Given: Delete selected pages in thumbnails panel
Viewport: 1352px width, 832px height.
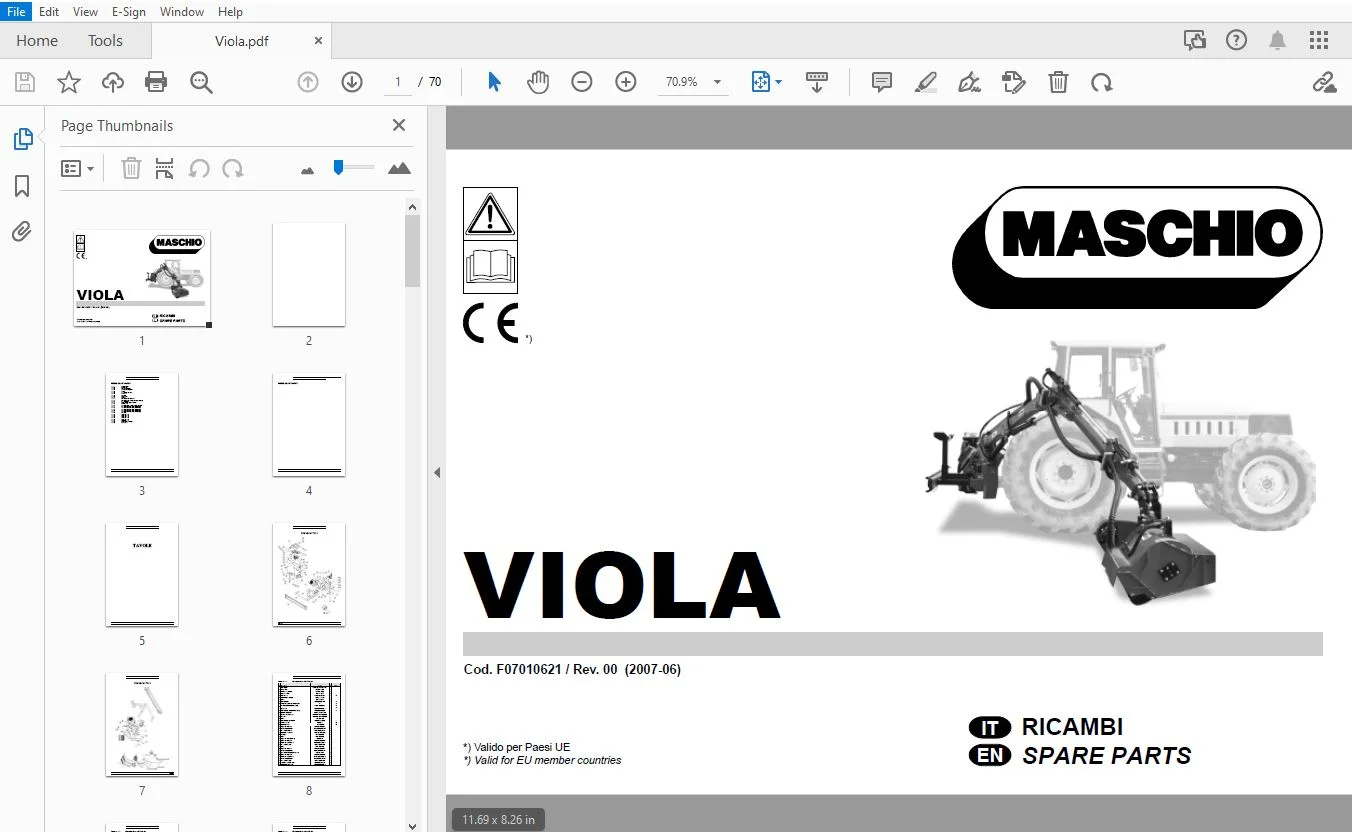Looking at the screenshot, I should click(x=131, y=169).
